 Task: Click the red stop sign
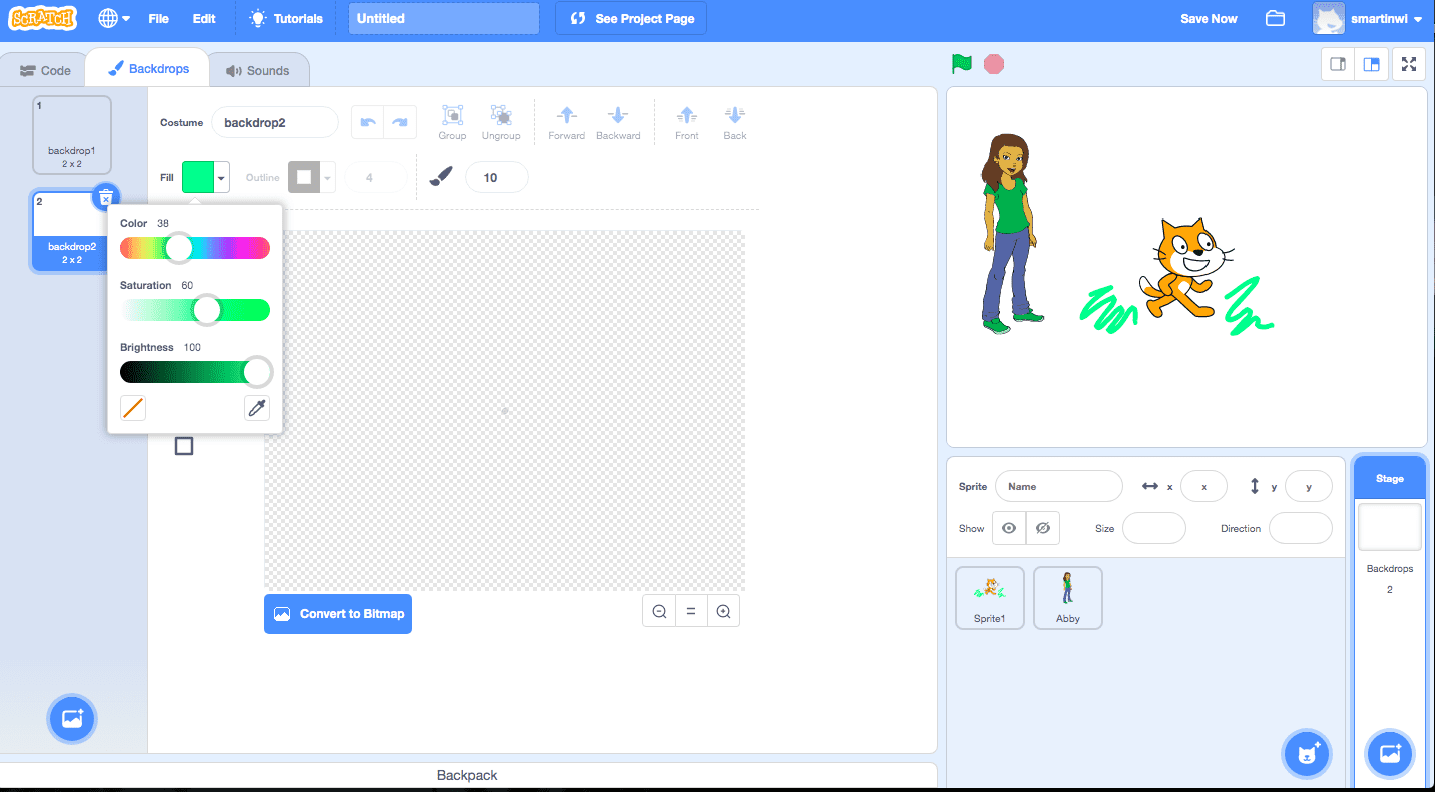tap(993, 64)
